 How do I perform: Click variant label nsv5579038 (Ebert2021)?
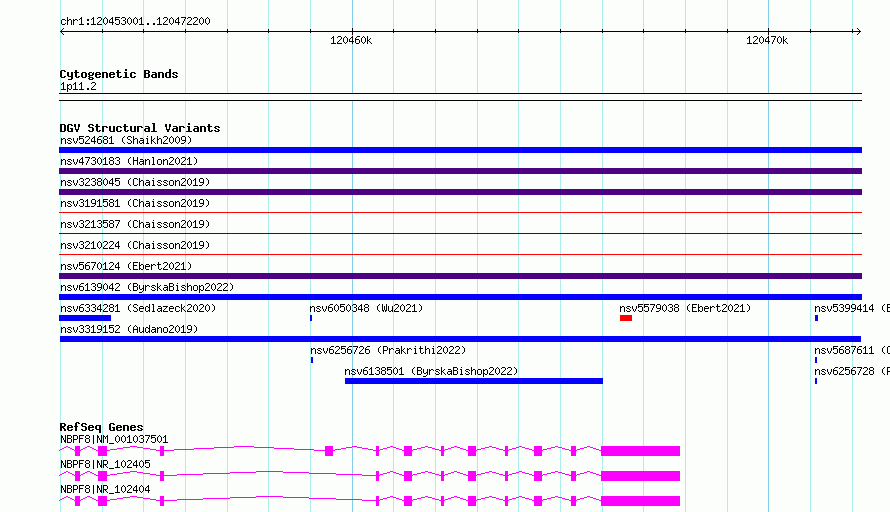685,308
